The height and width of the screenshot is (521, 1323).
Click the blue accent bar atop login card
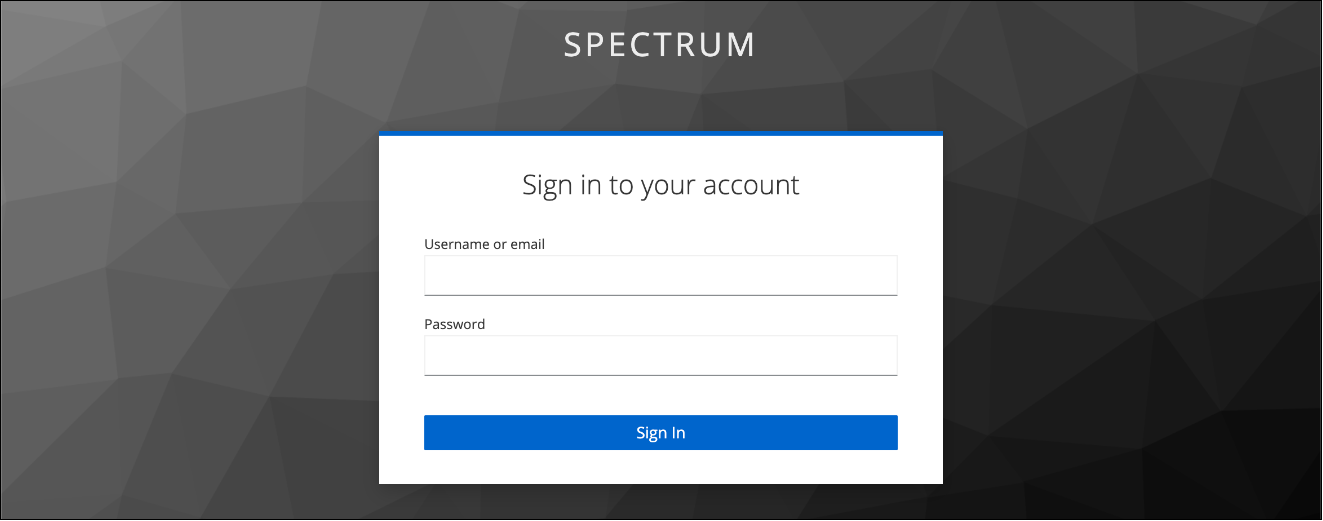coord(660,133)
